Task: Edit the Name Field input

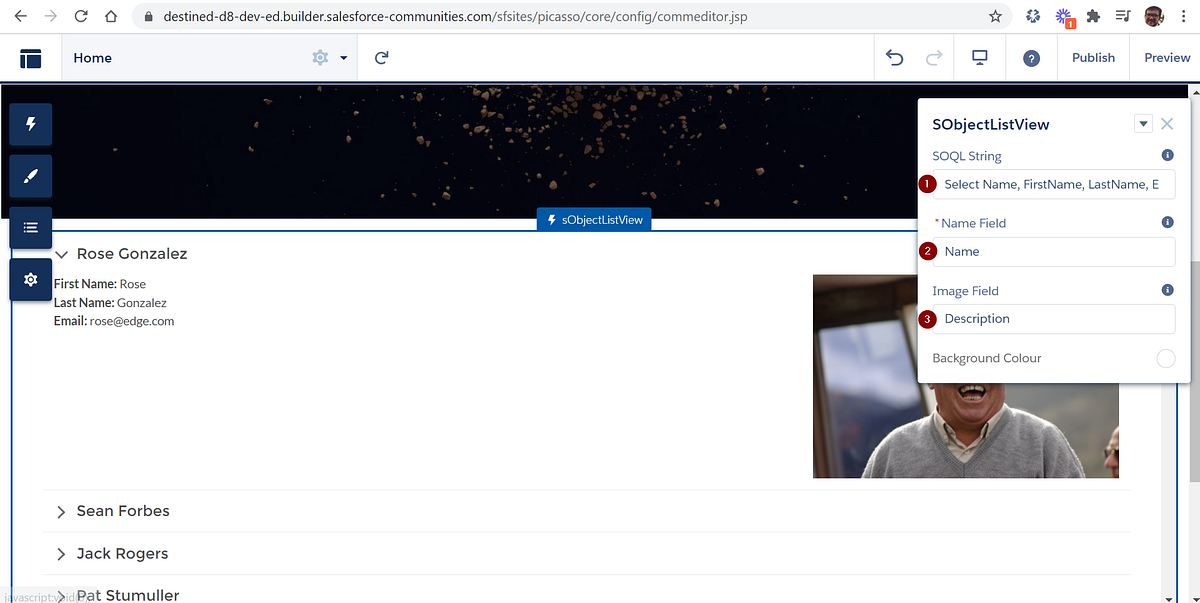Action: click(1054, 251)
